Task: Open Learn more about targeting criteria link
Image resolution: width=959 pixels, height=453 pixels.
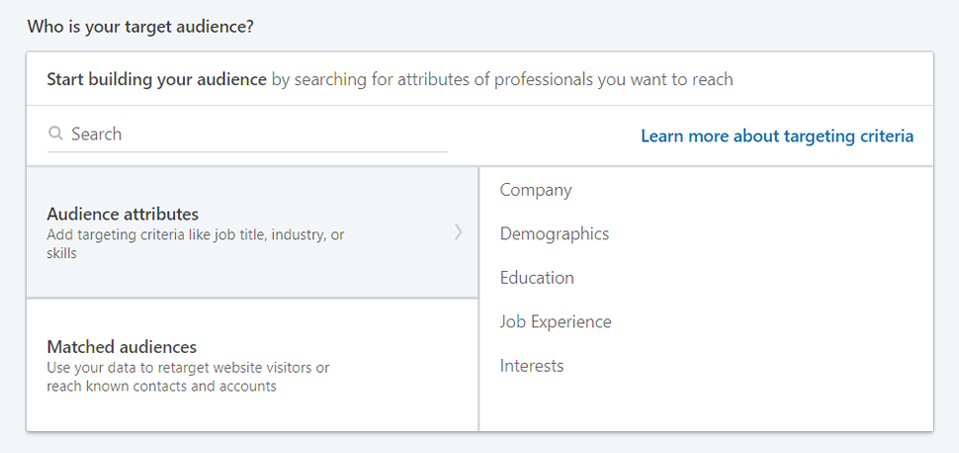Action: pos(777,136)
